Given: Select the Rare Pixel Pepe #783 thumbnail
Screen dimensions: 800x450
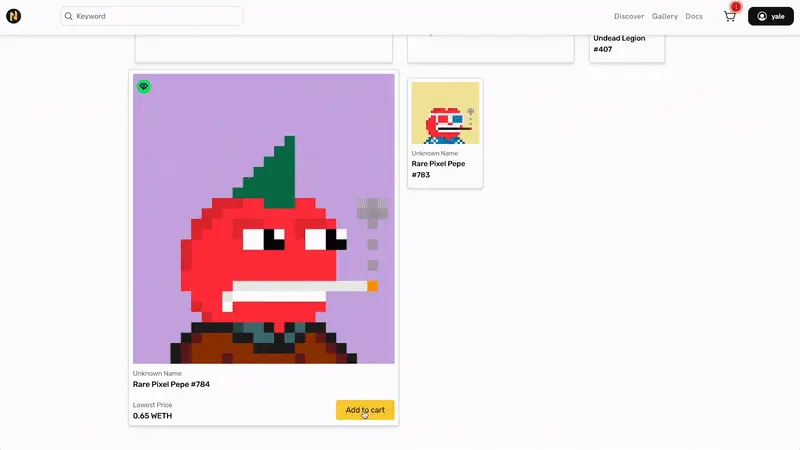Looking at the screenshot, I should 445,113.
